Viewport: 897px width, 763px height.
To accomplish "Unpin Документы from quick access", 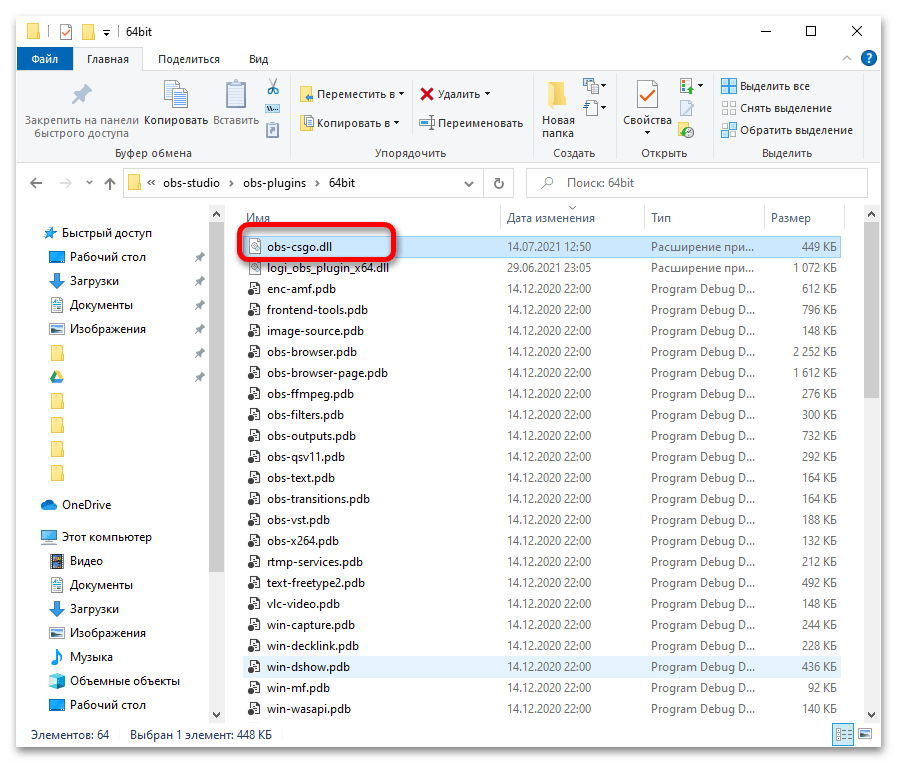I will pyautogui.click(x=200, y=305).
